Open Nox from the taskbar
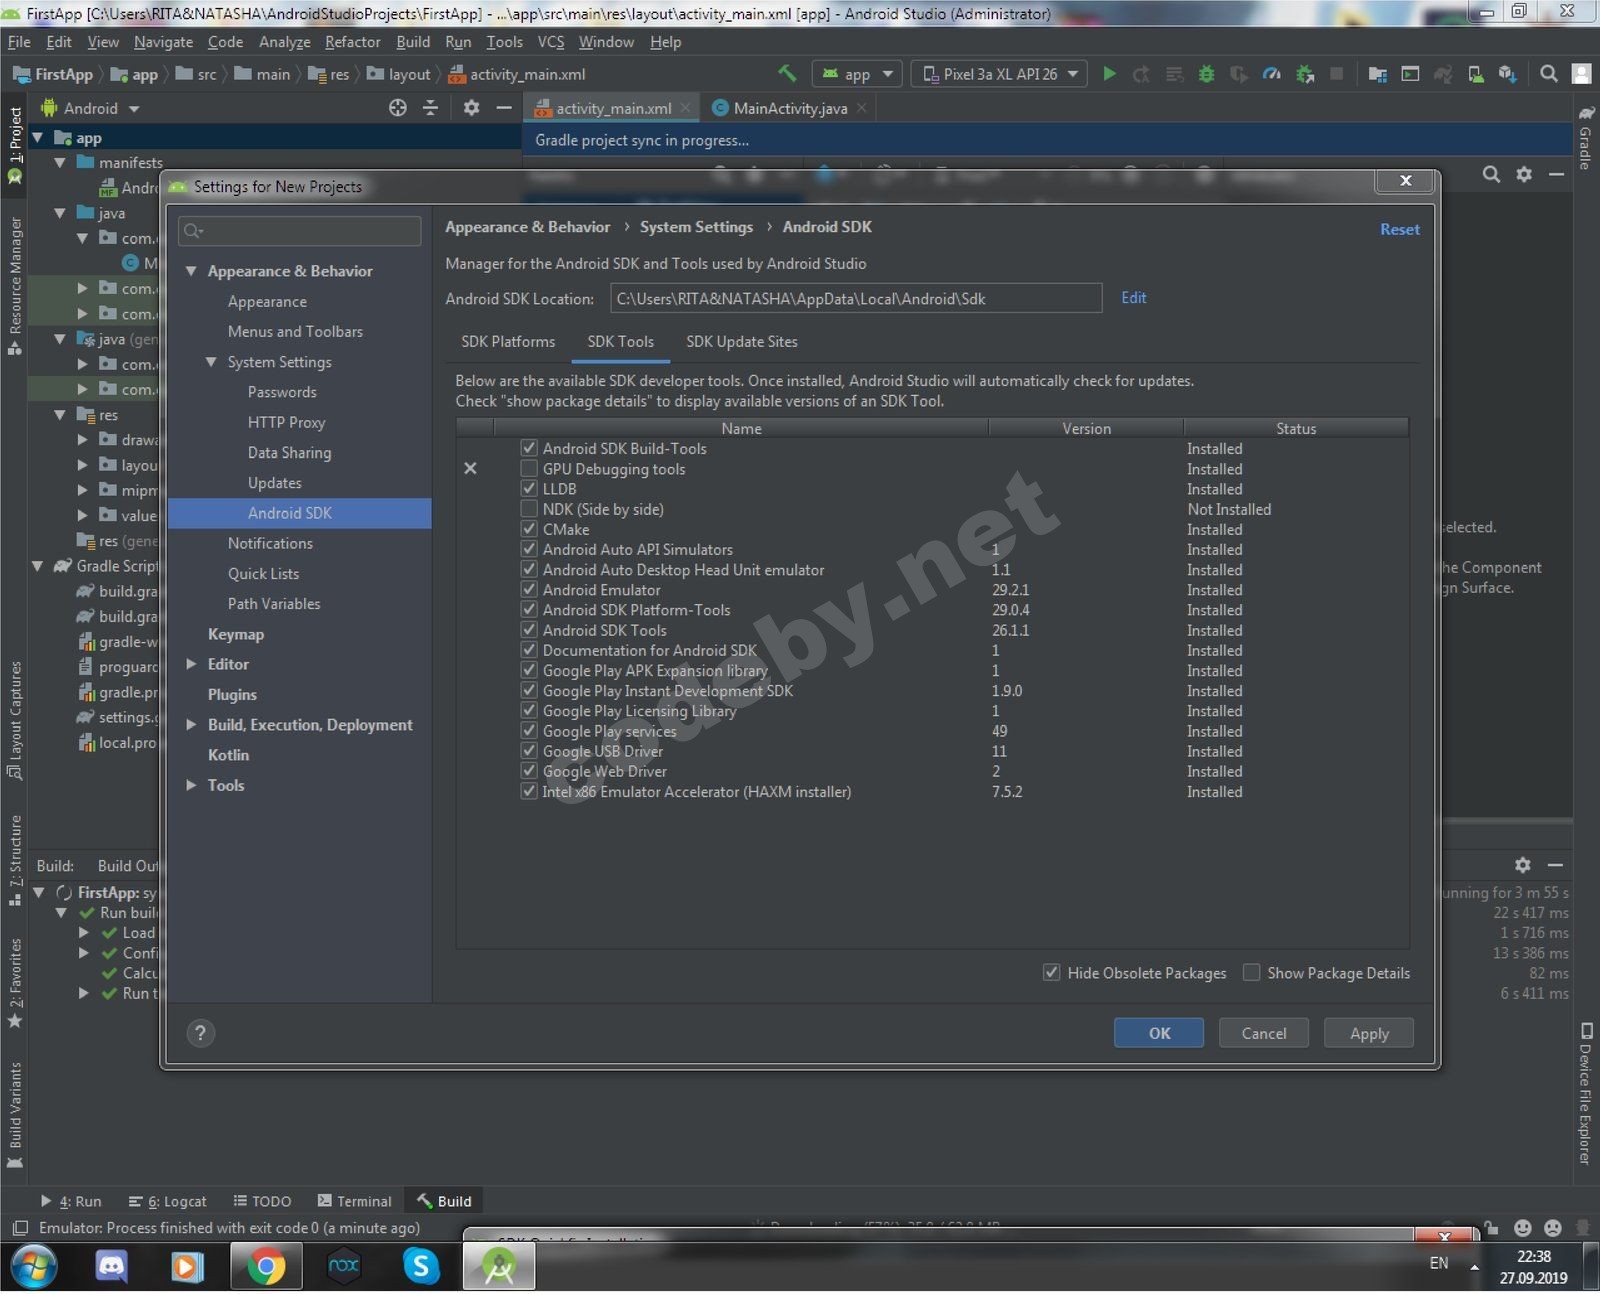The height and width of the screenshot is (1294, 1600). coord(344,1266)
